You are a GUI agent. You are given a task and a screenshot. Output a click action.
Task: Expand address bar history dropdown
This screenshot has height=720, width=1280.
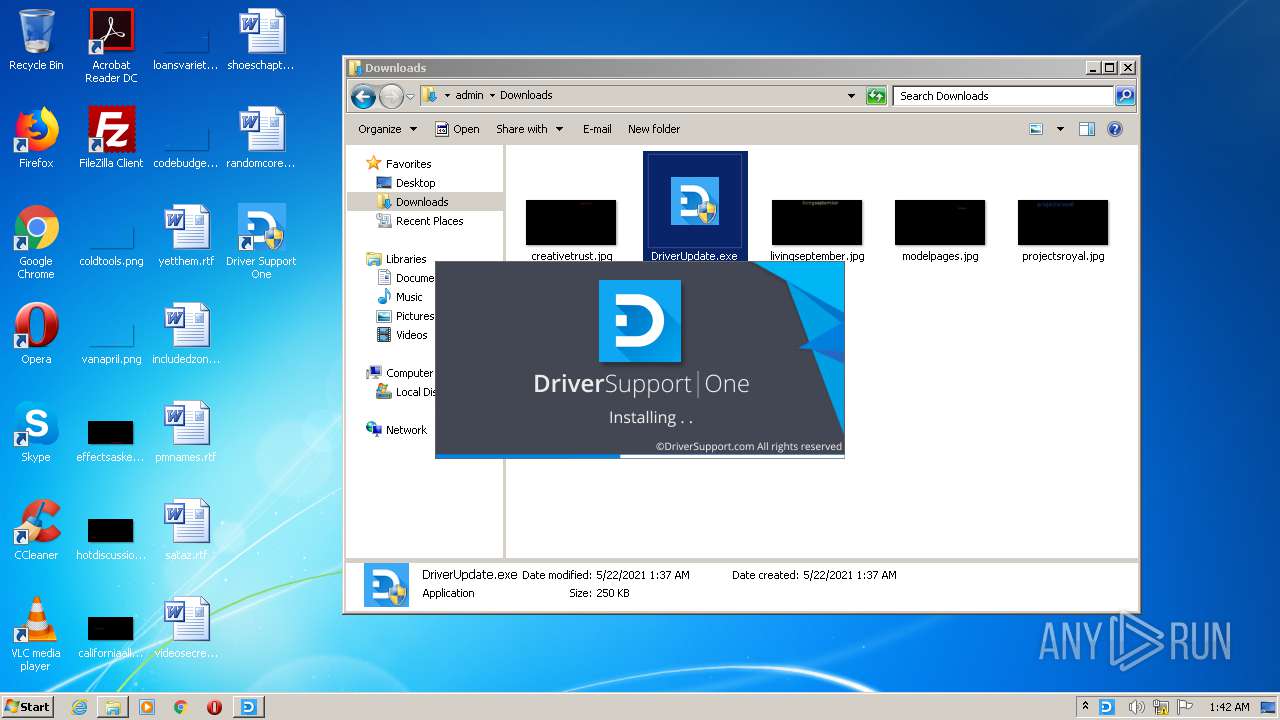851,96
